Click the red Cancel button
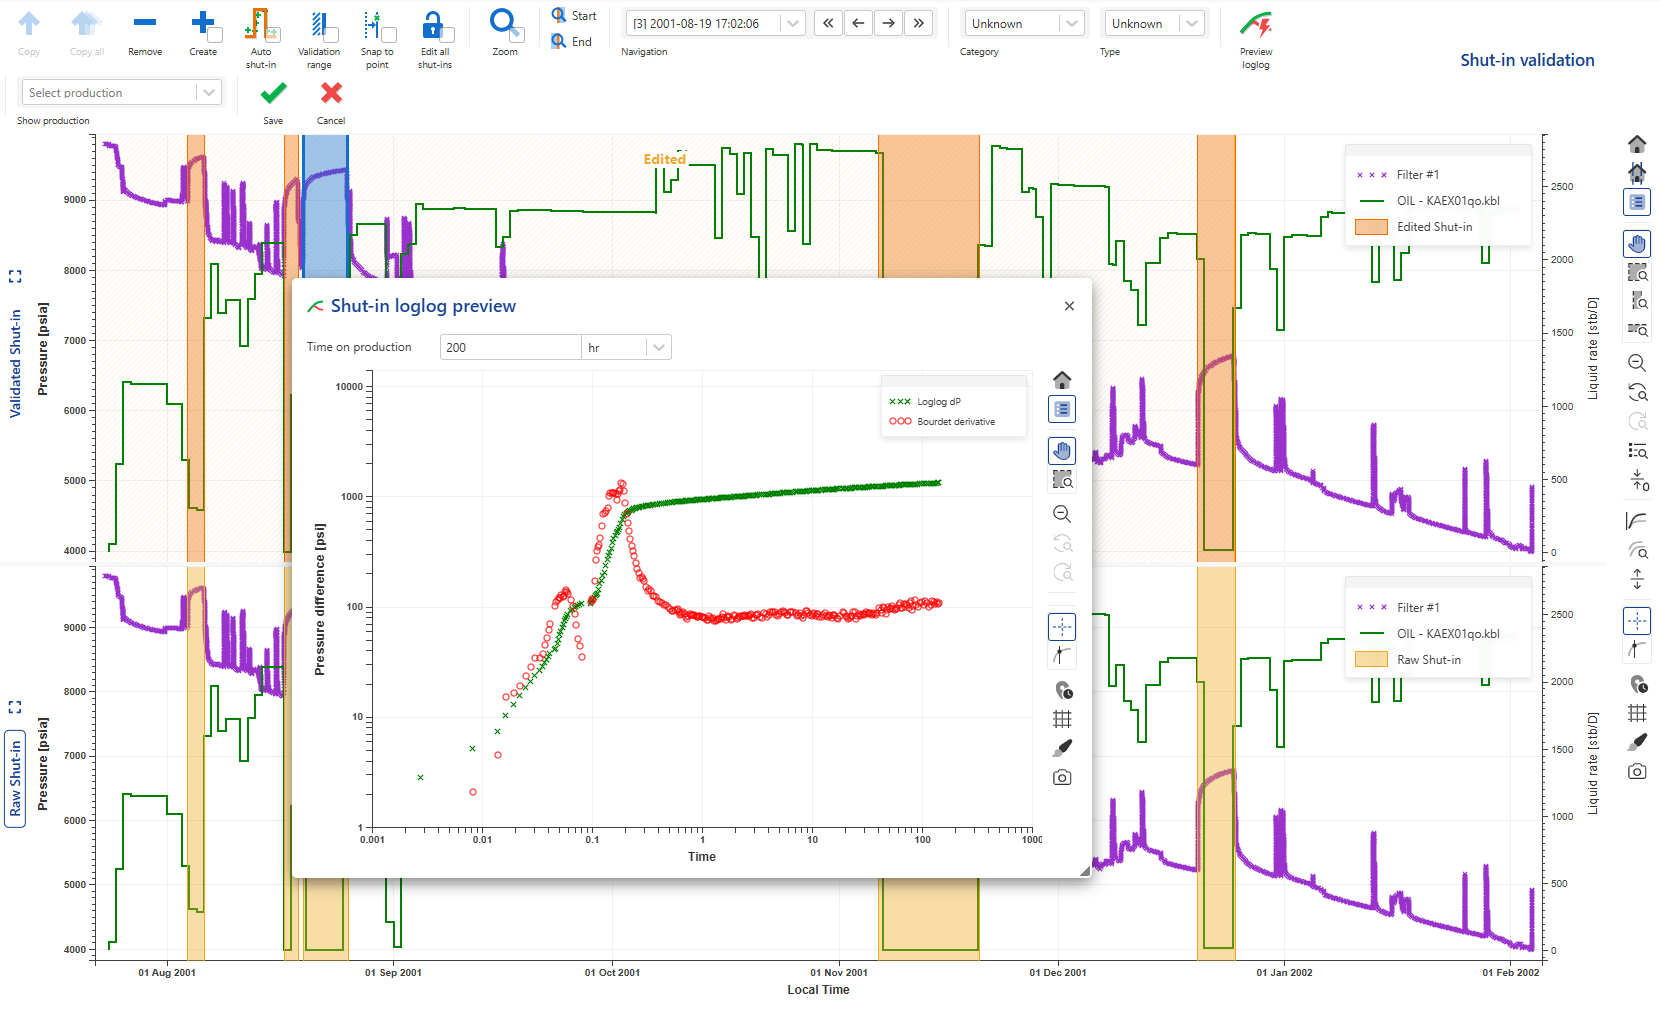Screen dimensions: 1660x1009 pos(331,94)
